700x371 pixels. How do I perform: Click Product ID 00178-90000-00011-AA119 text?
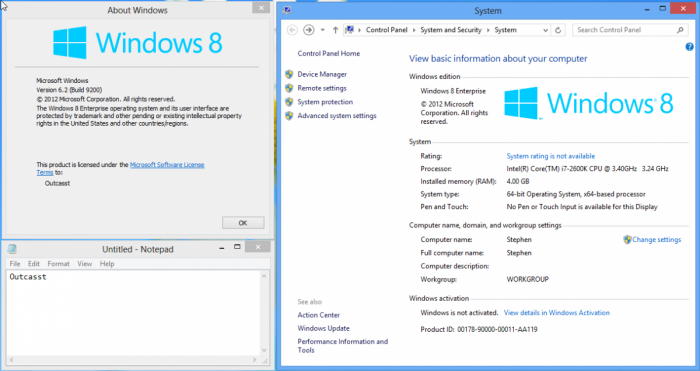point(479,329)
